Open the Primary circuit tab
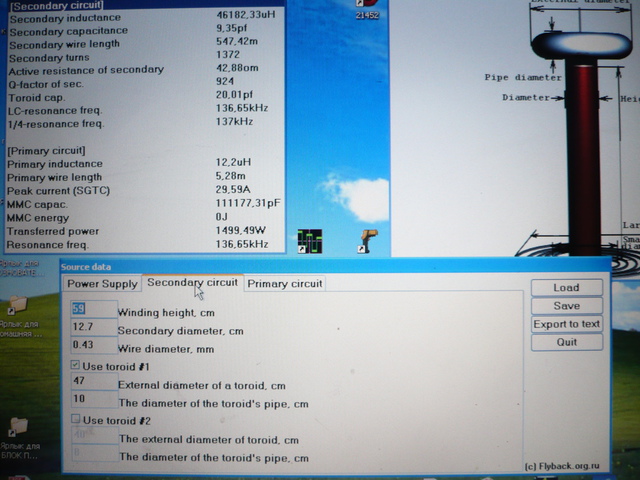The image size is (640, 480). point(285,284)
